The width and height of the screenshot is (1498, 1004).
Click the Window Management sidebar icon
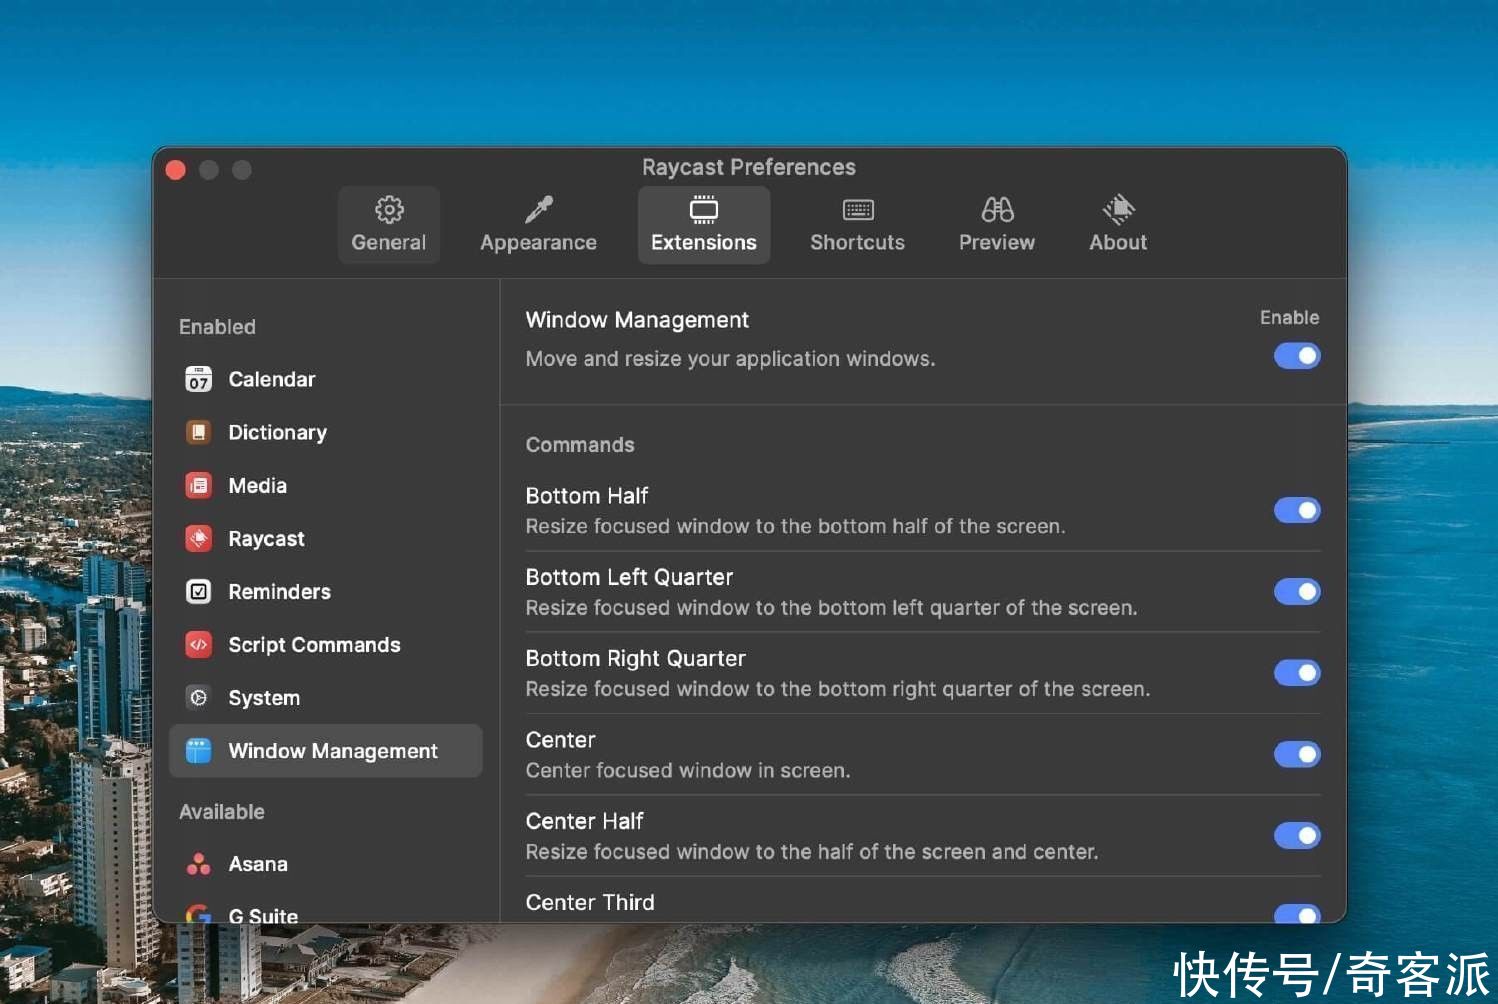point(199,750)
